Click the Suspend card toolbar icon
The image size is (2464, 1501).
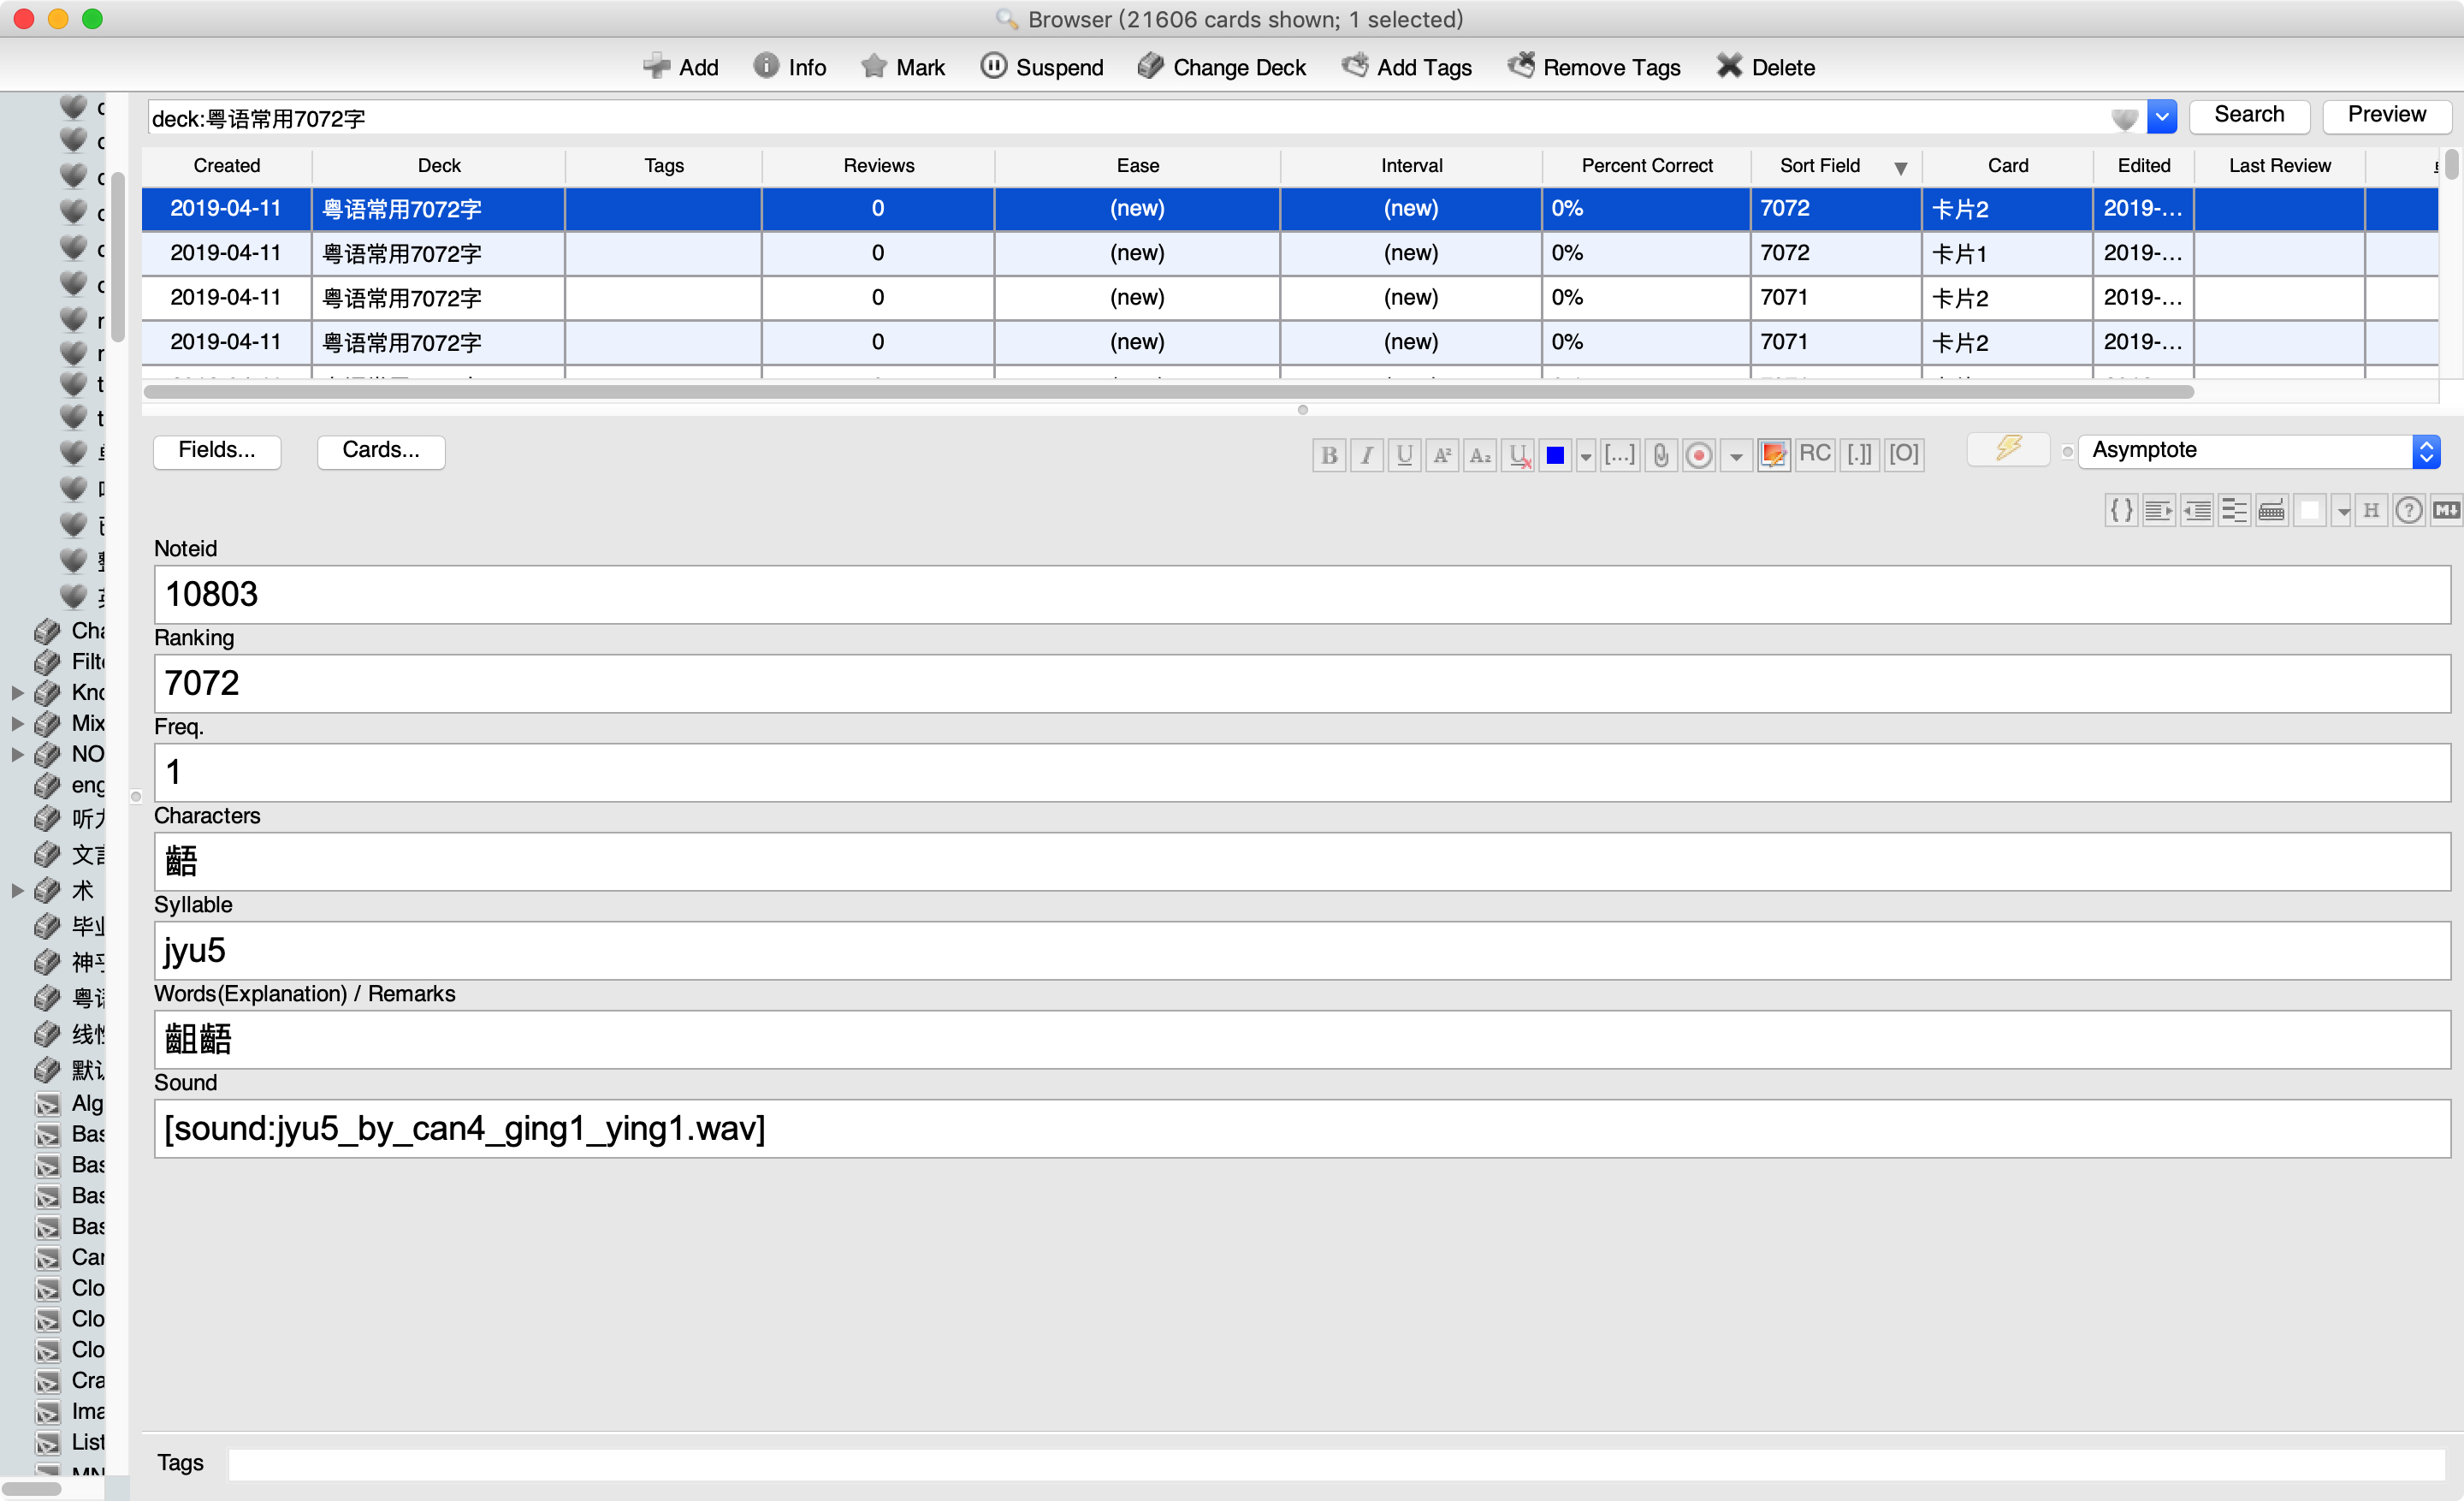1041,67
